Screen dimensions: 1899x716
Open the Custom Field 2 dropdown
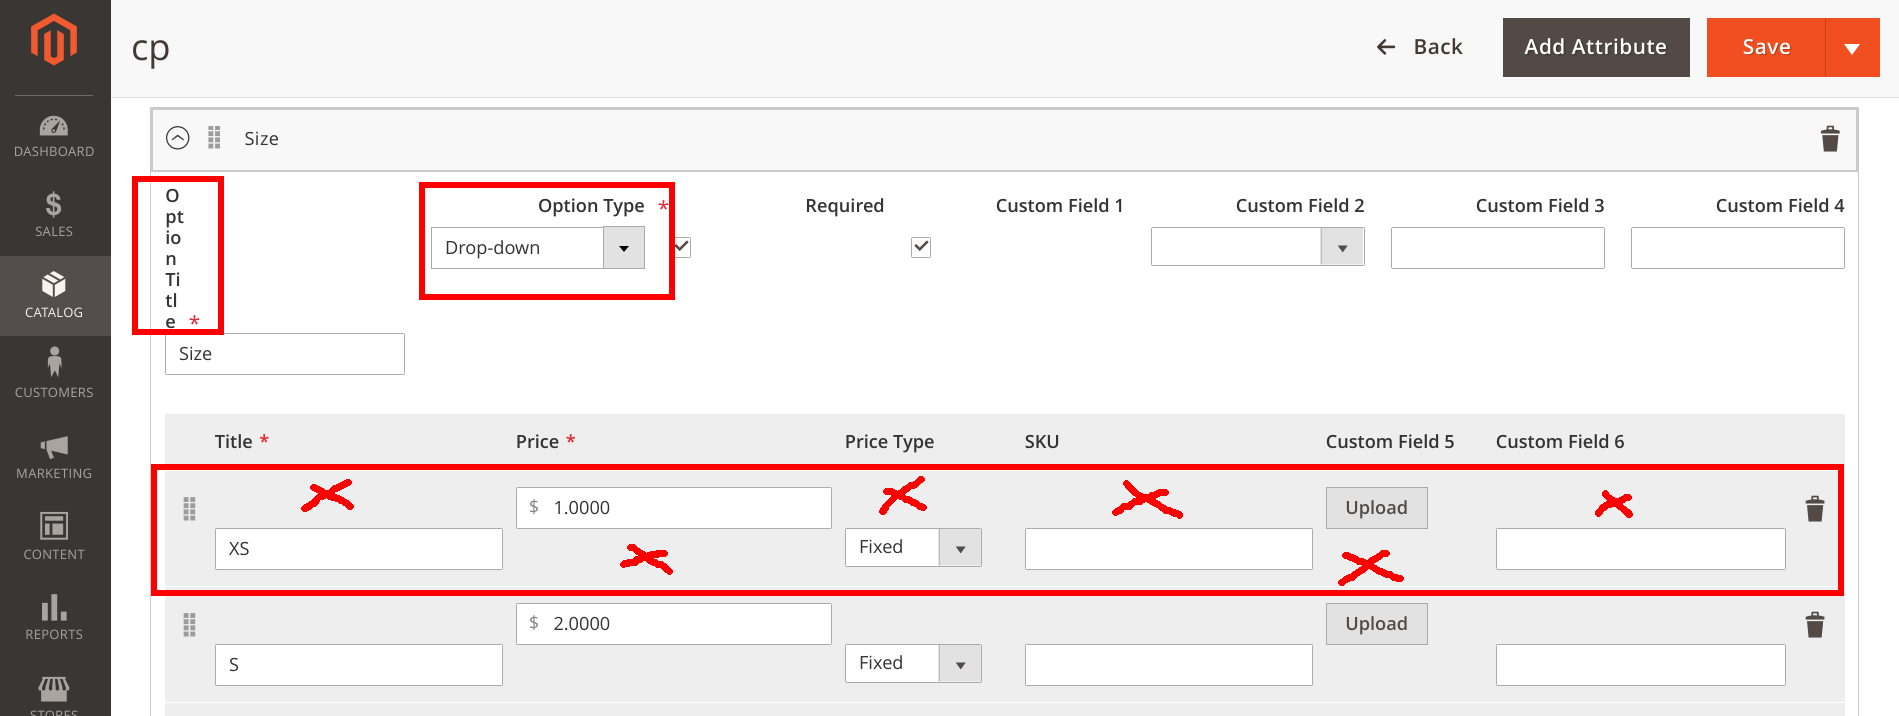1341,247
